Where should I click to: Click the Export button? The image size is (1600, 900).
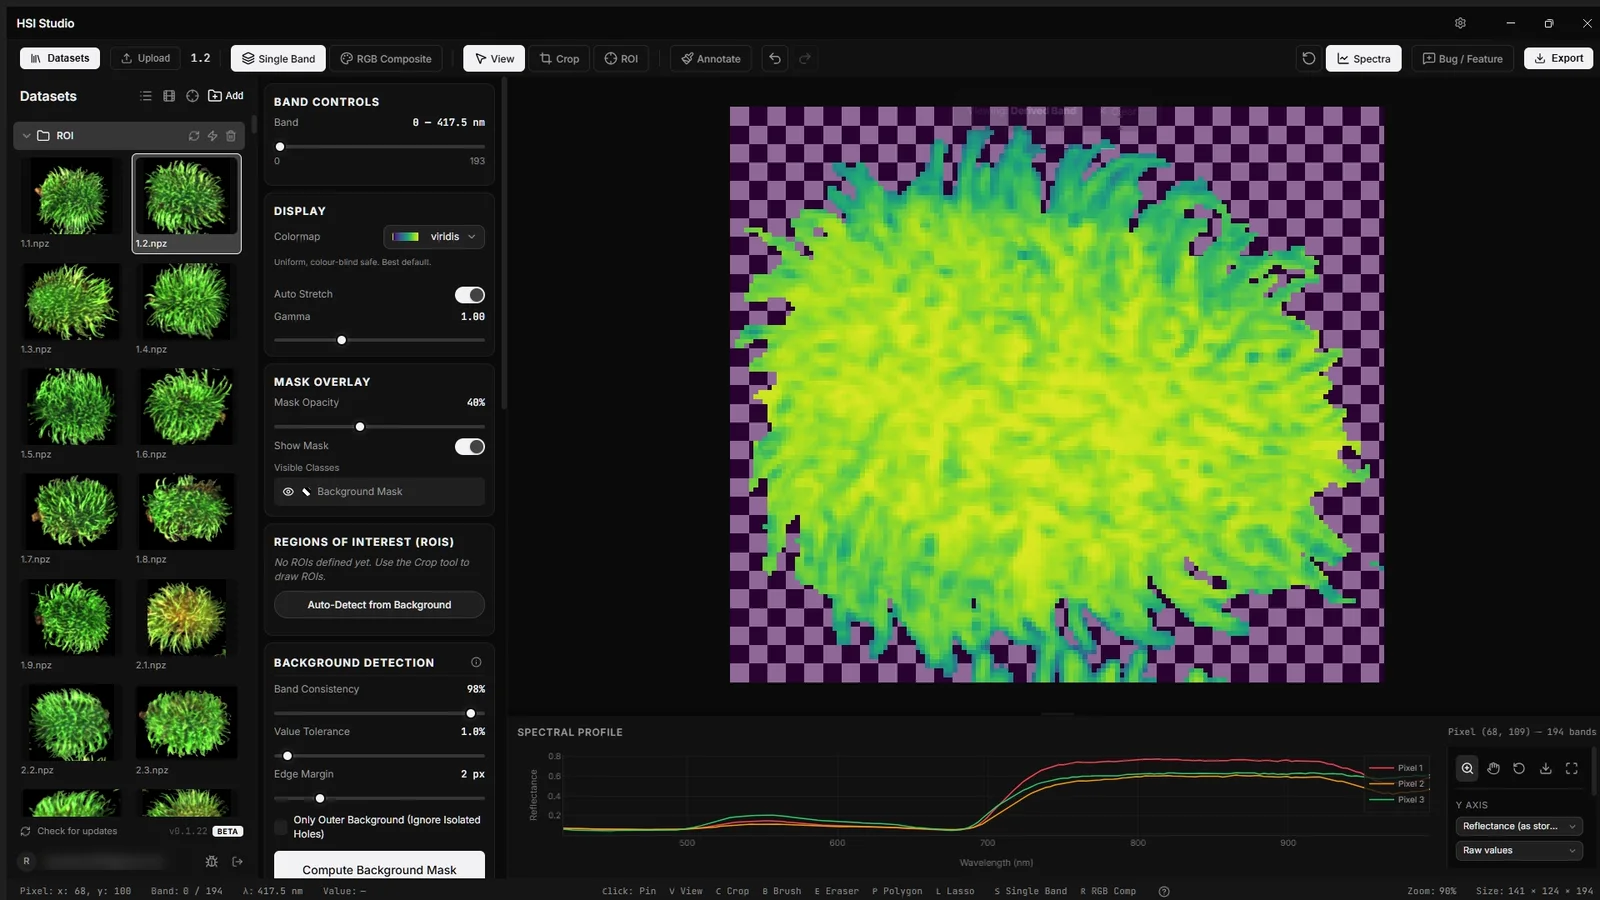click(x=1558, y=58)
